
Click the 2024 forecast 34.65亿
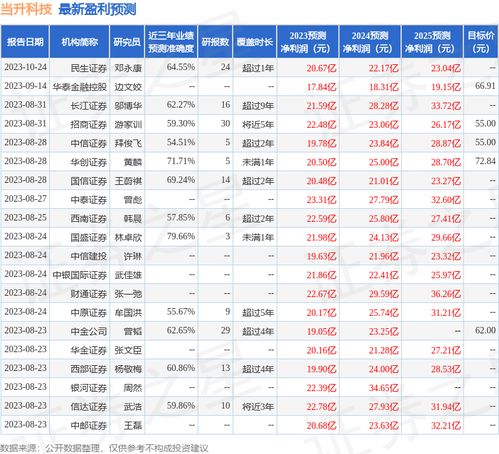pos(384,388)
